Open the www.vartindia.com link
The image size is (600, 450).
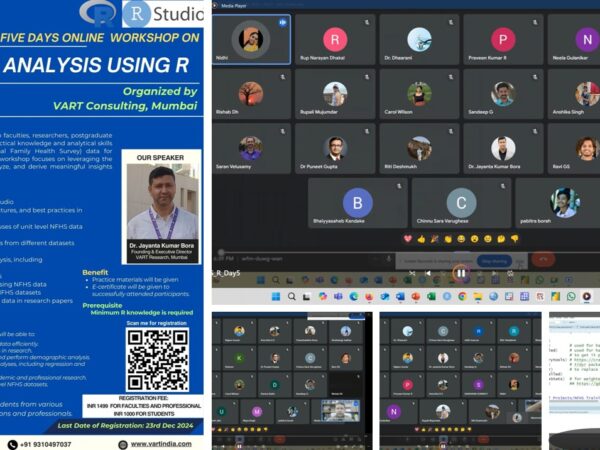[161, 444]
